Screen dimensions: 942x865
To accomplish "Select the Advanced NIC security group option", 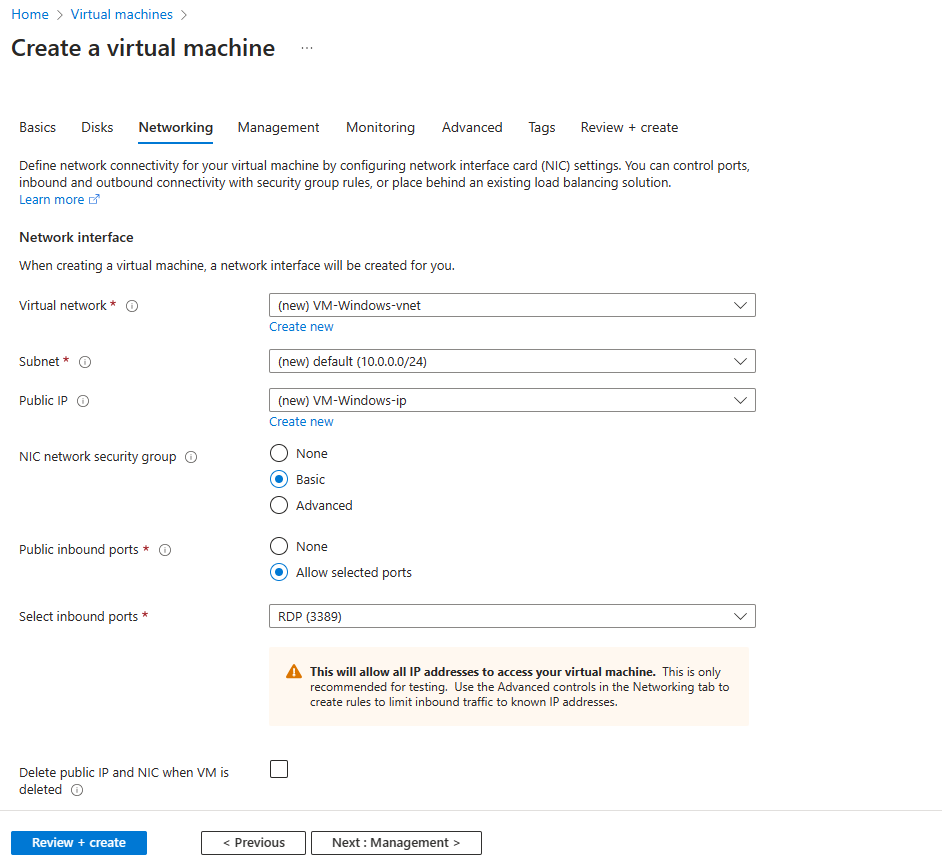I will tap(278, 505).
